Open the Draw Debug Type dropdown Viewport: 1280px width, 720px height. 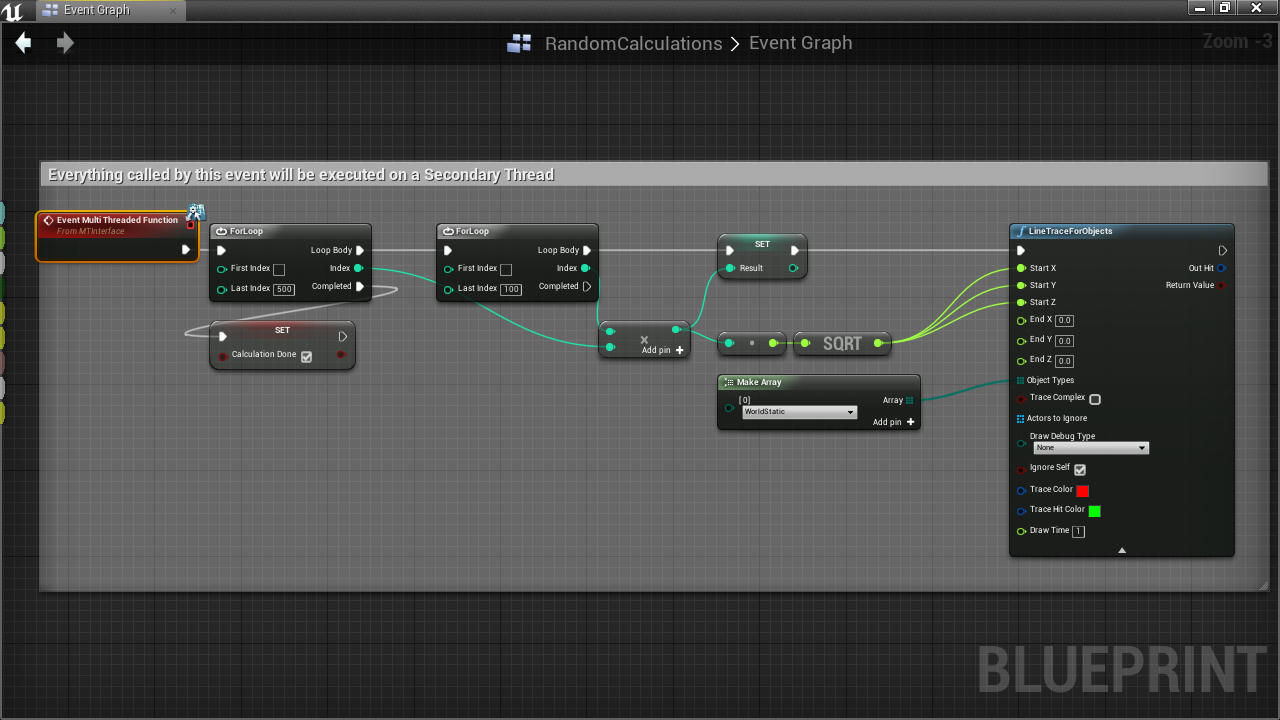tap(1091, 448)
